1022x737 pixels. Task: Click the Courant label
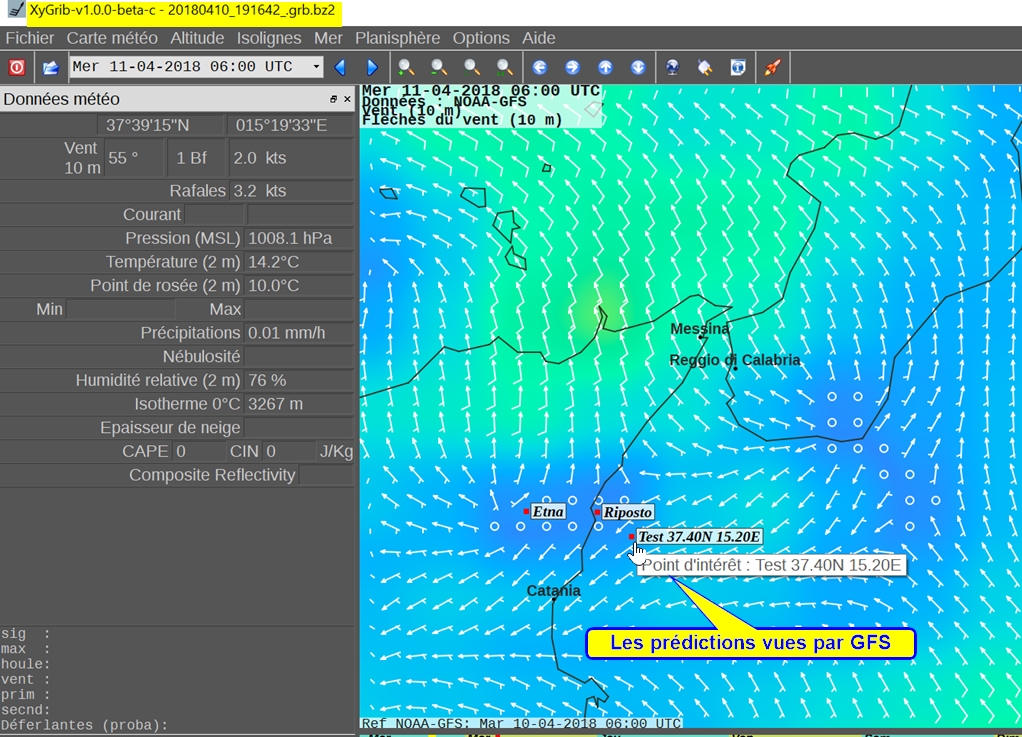152,214
